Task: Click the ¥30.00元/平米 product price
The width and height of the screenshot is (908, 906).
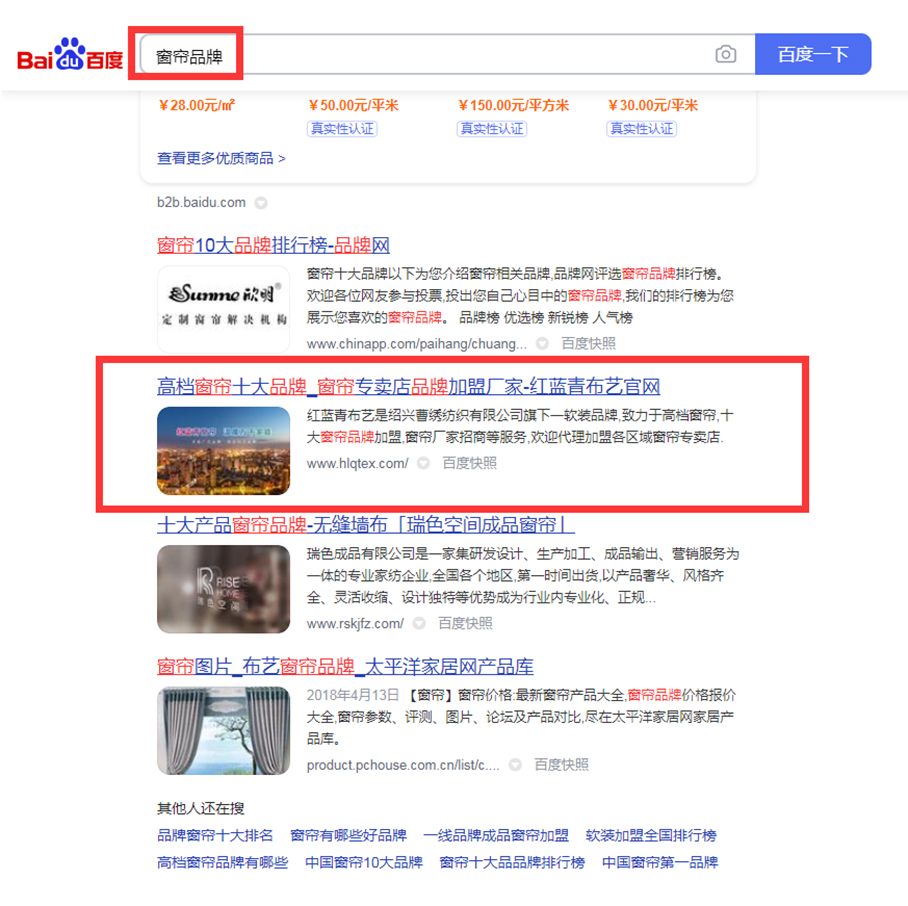Action: tap(653, 105)
